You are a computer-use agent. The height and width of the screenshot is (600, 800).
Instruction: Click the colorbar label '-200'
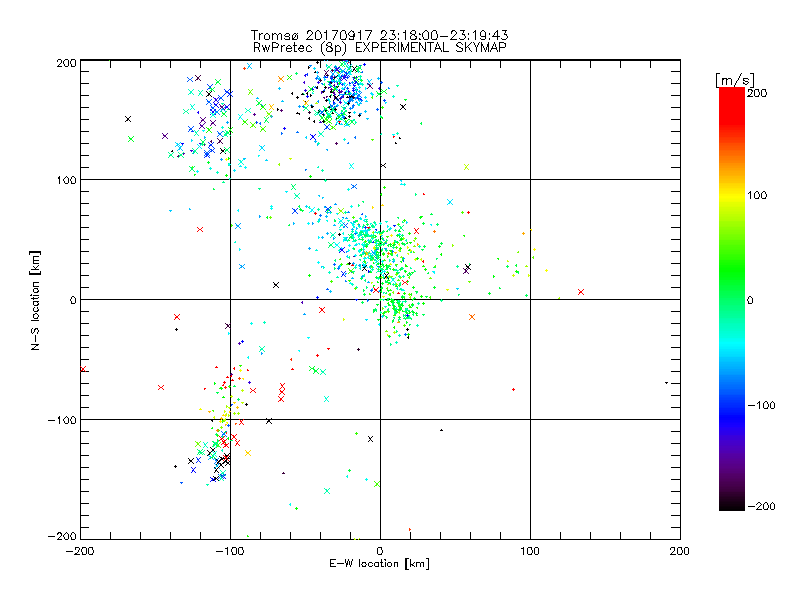pyautogui.click(x=761, y=507)
